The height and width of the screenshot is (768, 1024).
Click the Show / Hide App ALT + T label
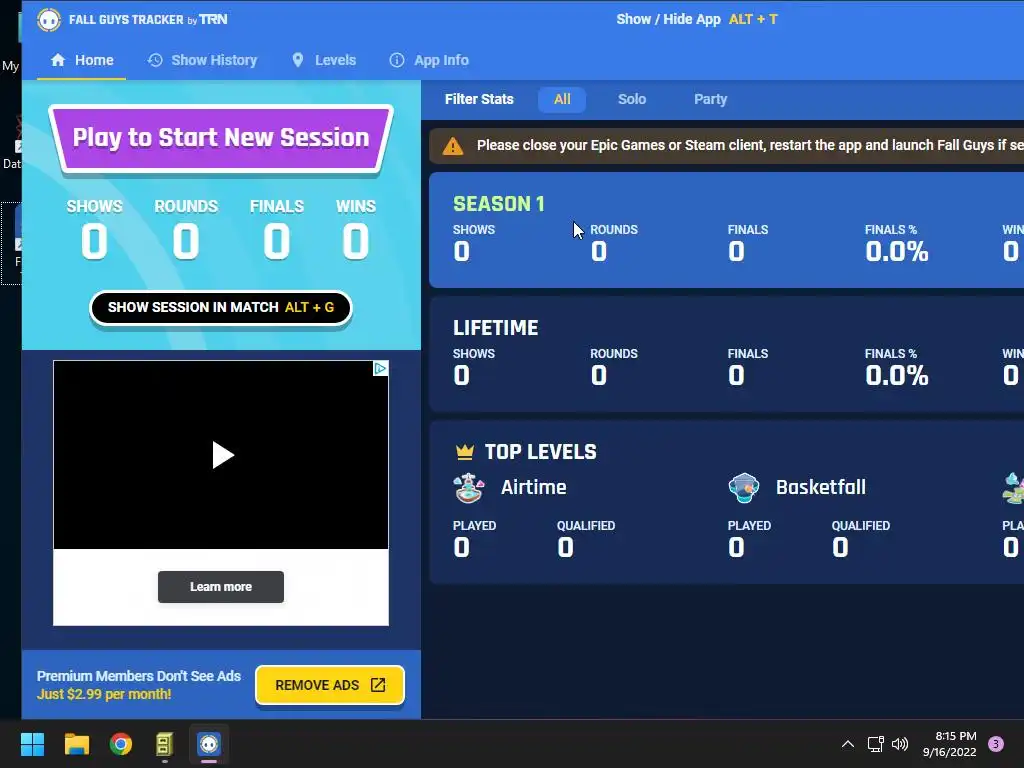tap(697, 19)
